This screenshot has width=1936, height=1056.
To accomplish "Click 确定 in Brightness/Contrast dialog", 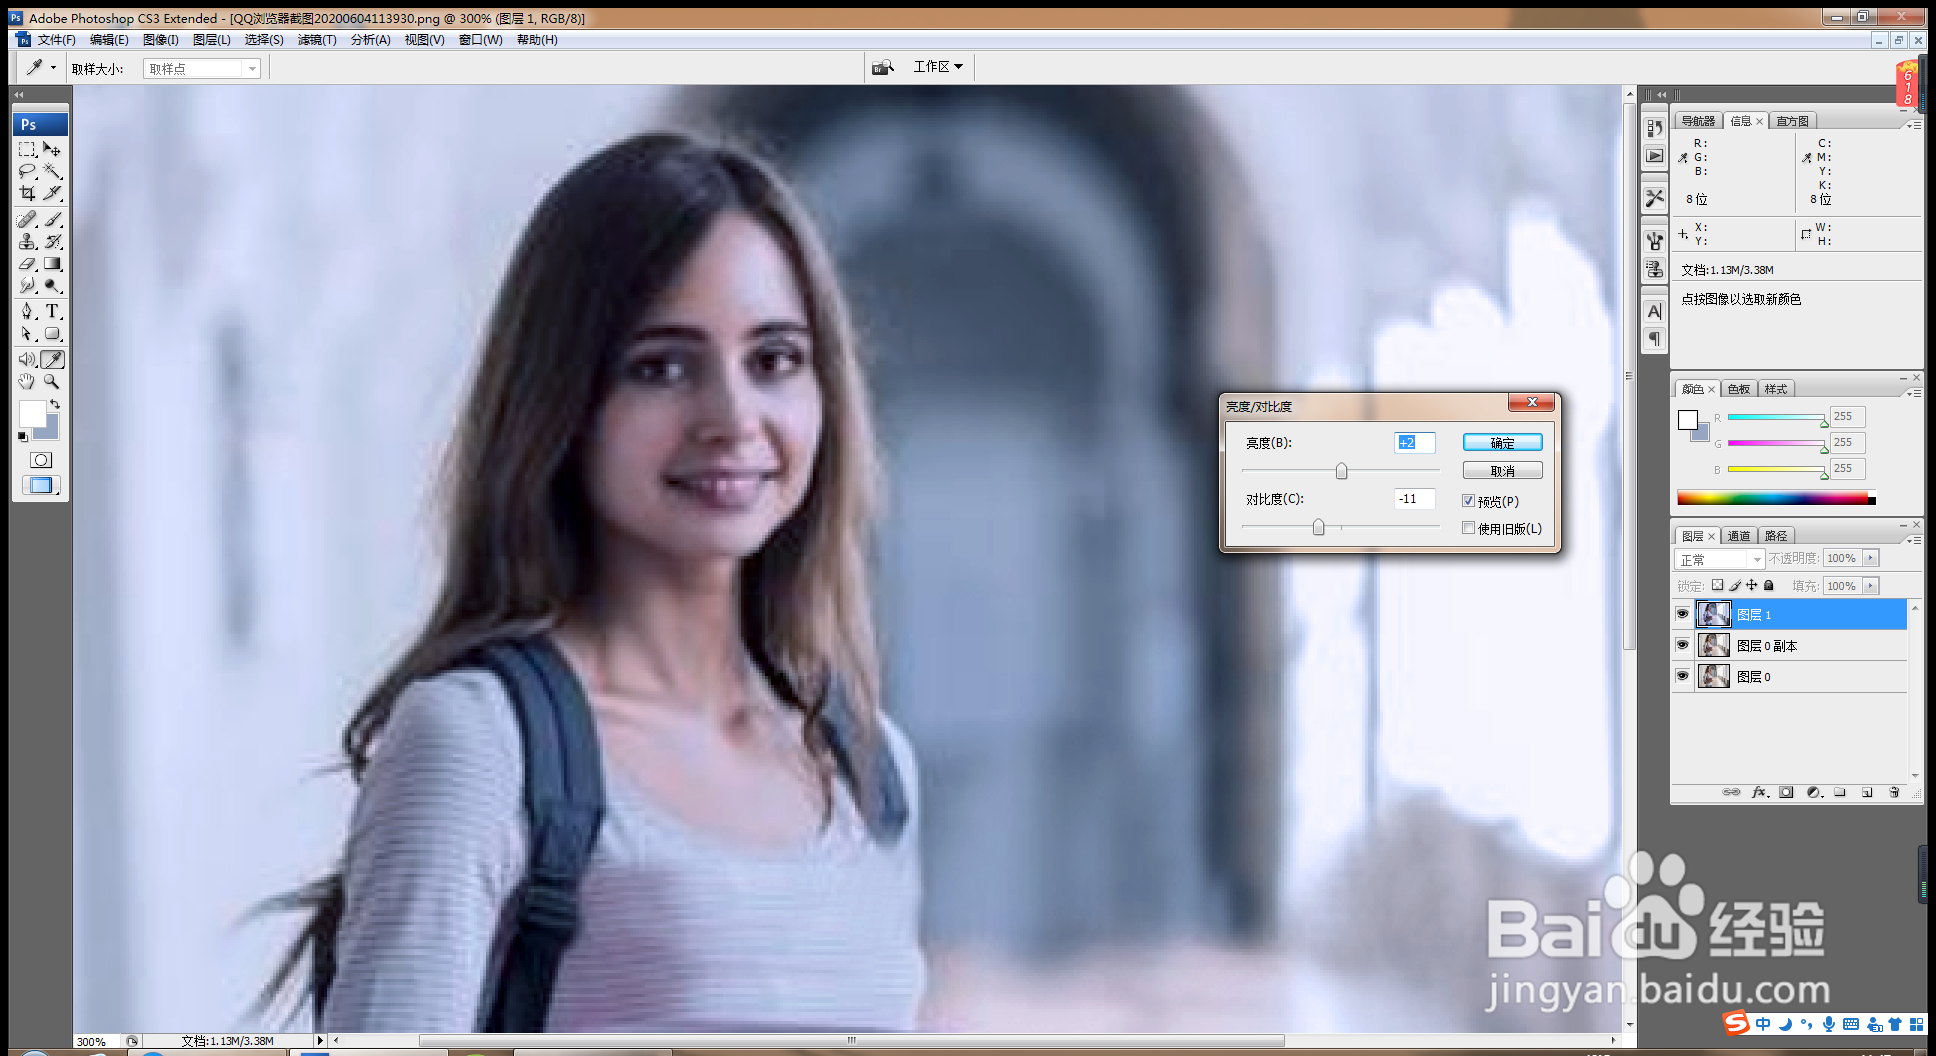I will point(1502,442).
